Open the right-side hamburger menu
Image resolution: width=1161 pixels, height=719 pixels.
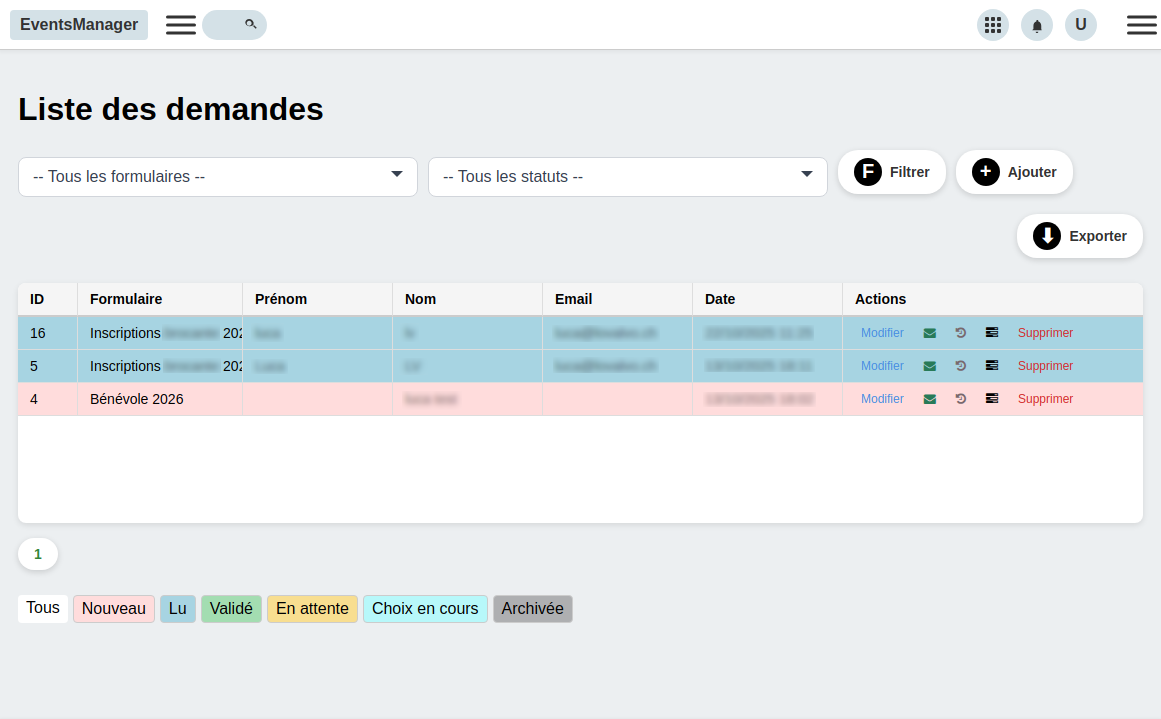click(x=1142, y=25)
